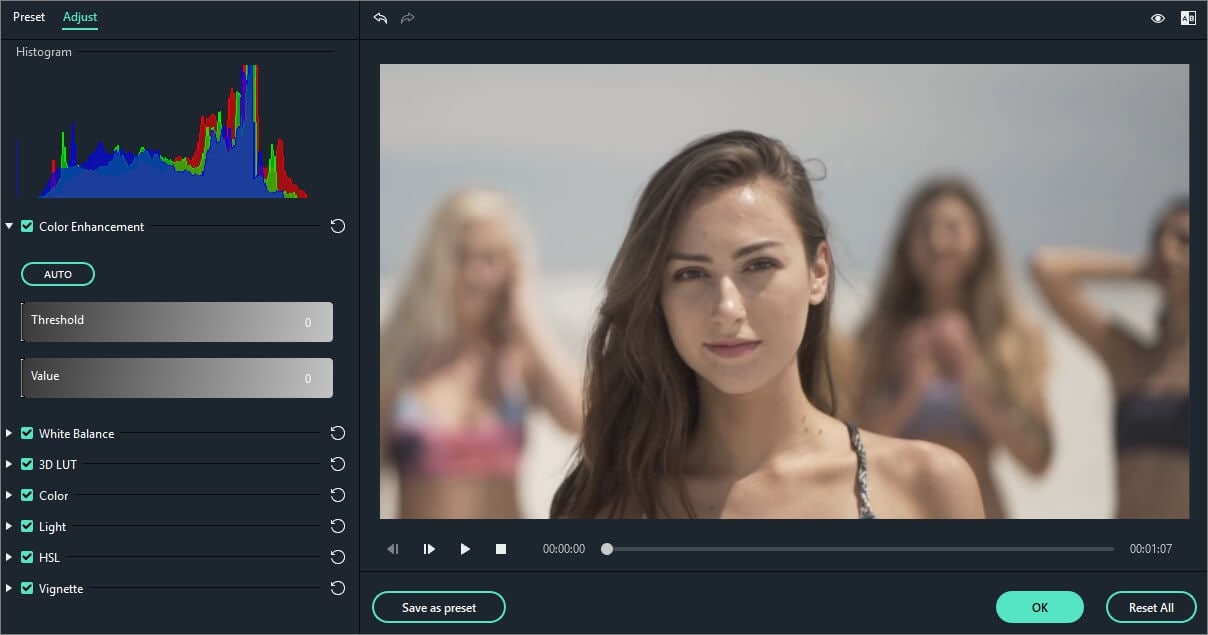Open the A/B comparison view

coord(1188,18)
